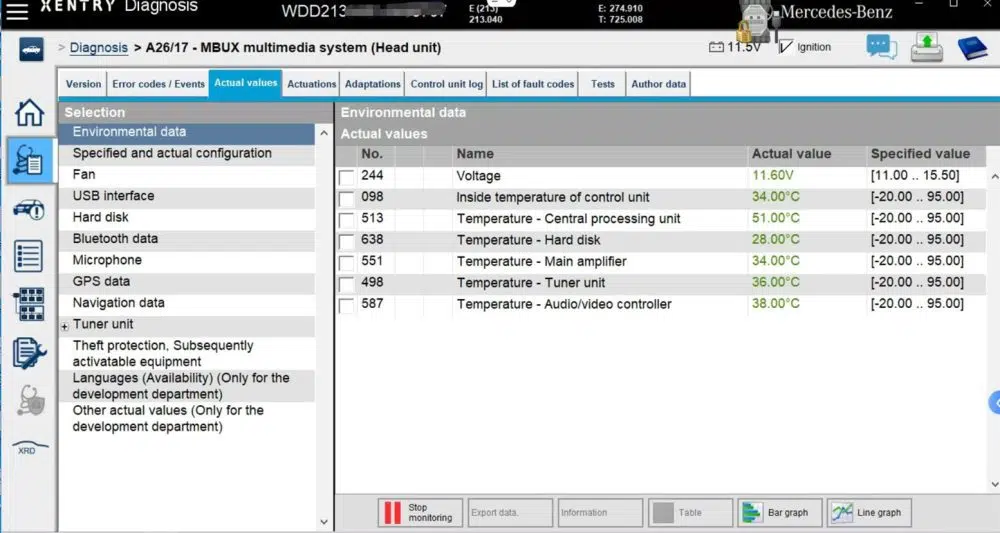Viewport: 1000px width, 533px height.
Task: Click the Actual value column header
Action: (x=791, y=154)
